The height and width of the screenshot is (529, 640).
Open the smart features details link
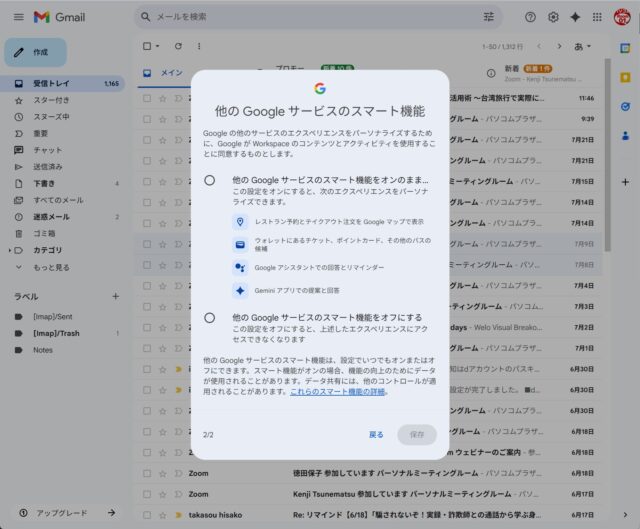tap(337, 392)
